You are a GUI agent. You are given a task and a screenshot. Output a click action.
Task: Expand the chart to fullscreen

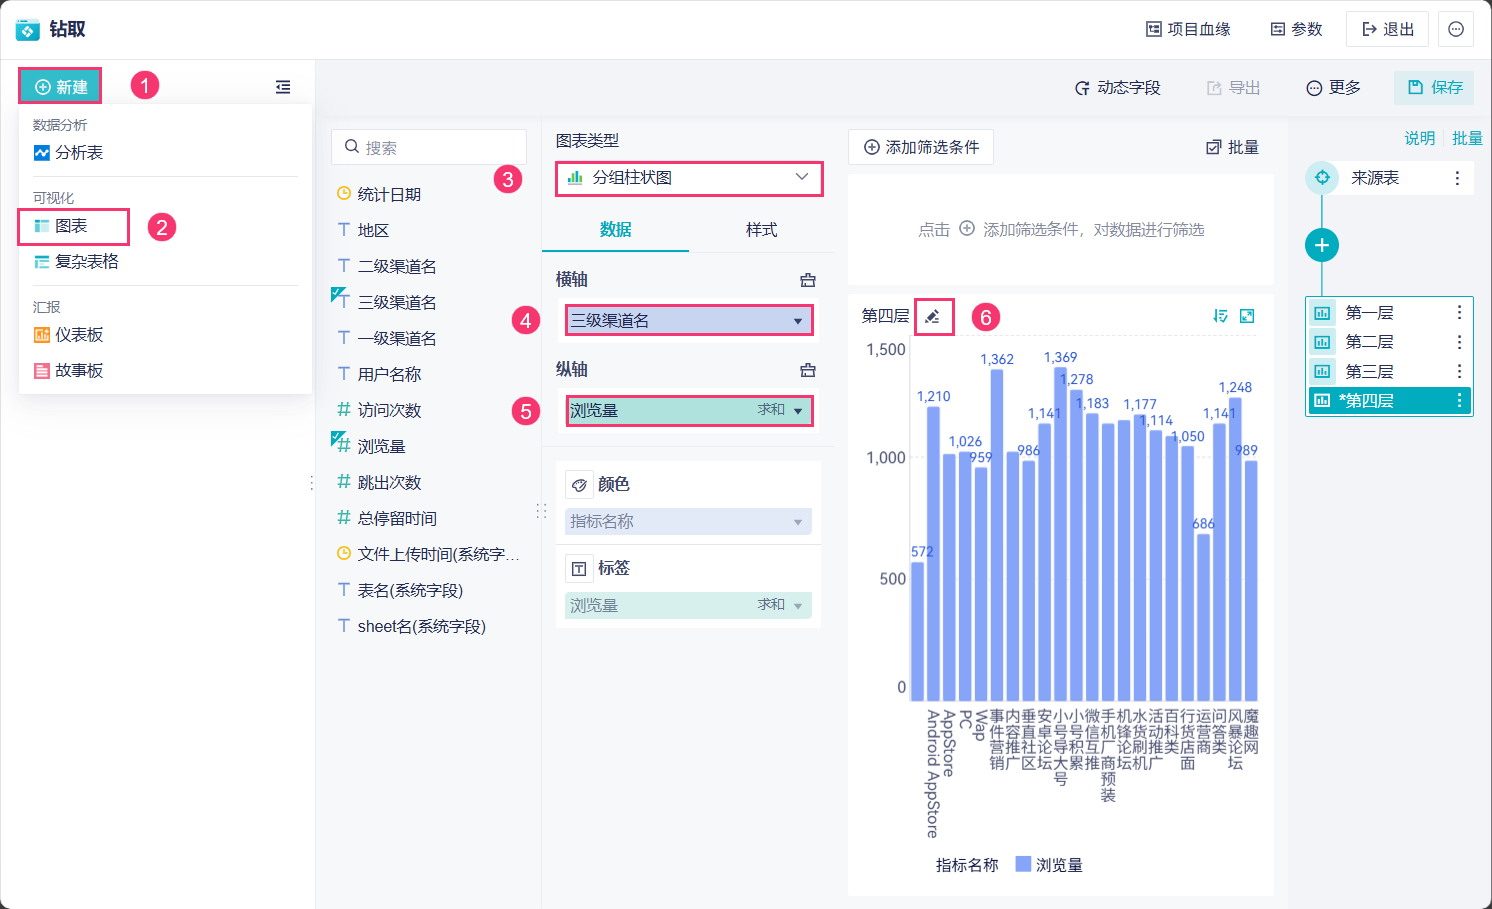1247,316
